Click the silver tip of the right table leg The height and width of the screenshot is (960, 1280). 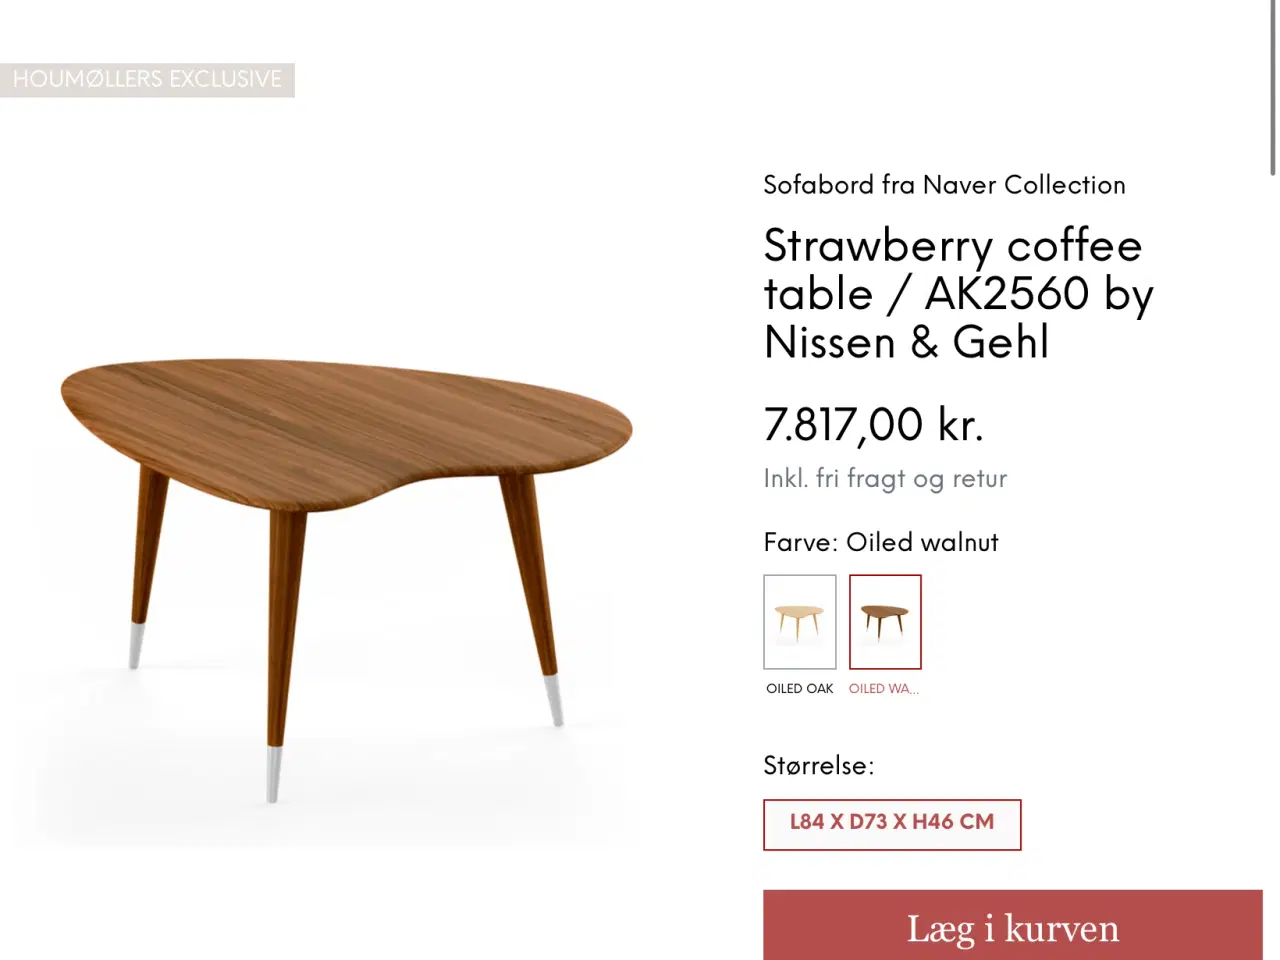[x=554, y=698]
